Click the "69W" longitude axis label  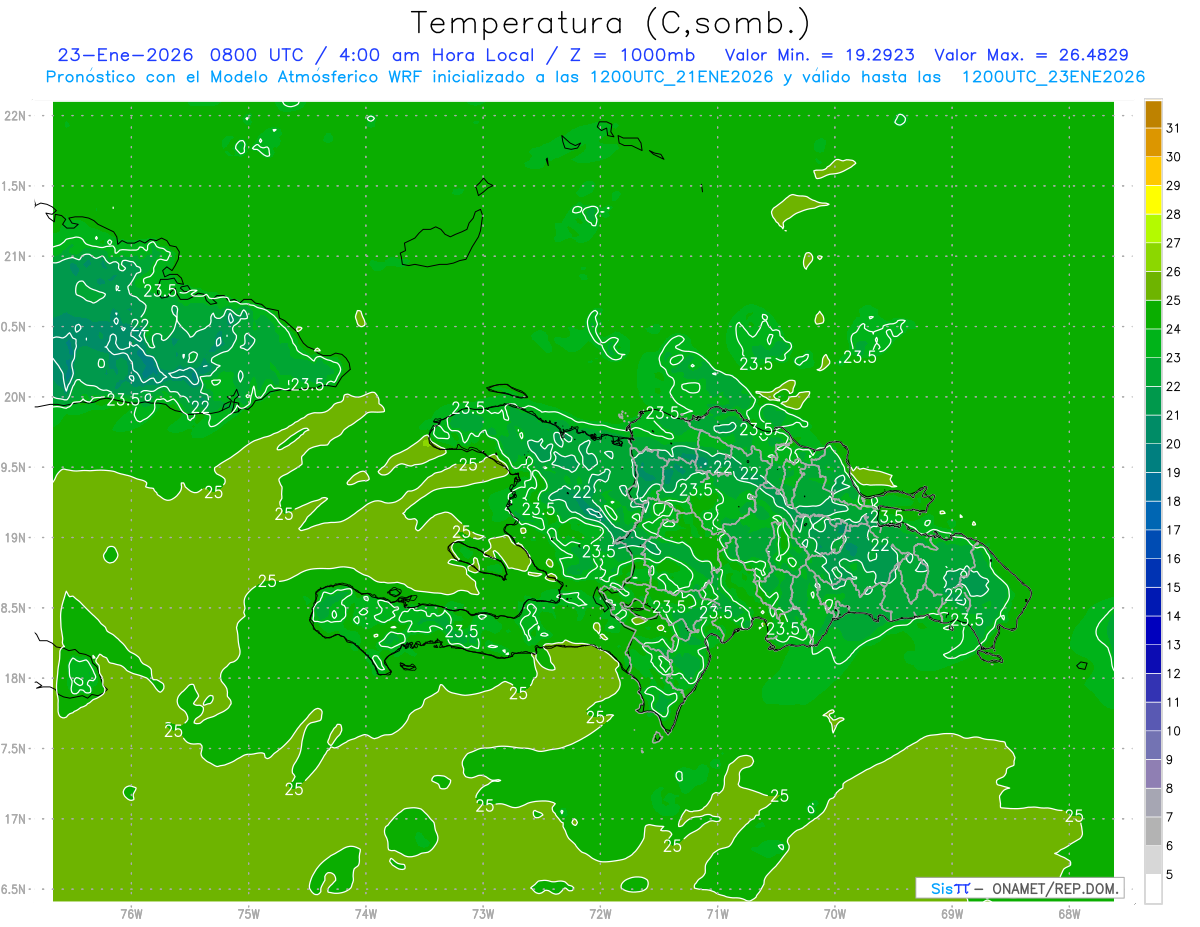pos(952,914)
